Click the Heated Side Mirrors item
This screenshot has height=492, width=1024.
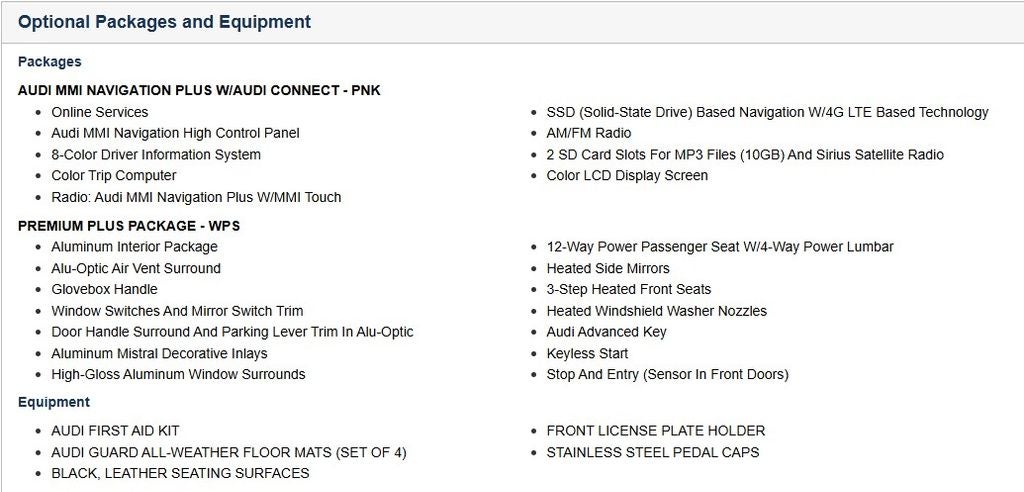click(x=608, y=269)
